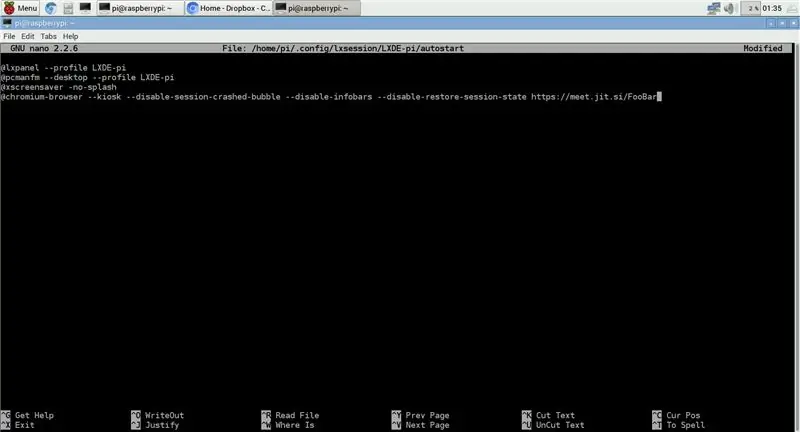Click the Cut Text shortcut label
Image resolution: width=800 pixels, height=432 pixels.
555,415
